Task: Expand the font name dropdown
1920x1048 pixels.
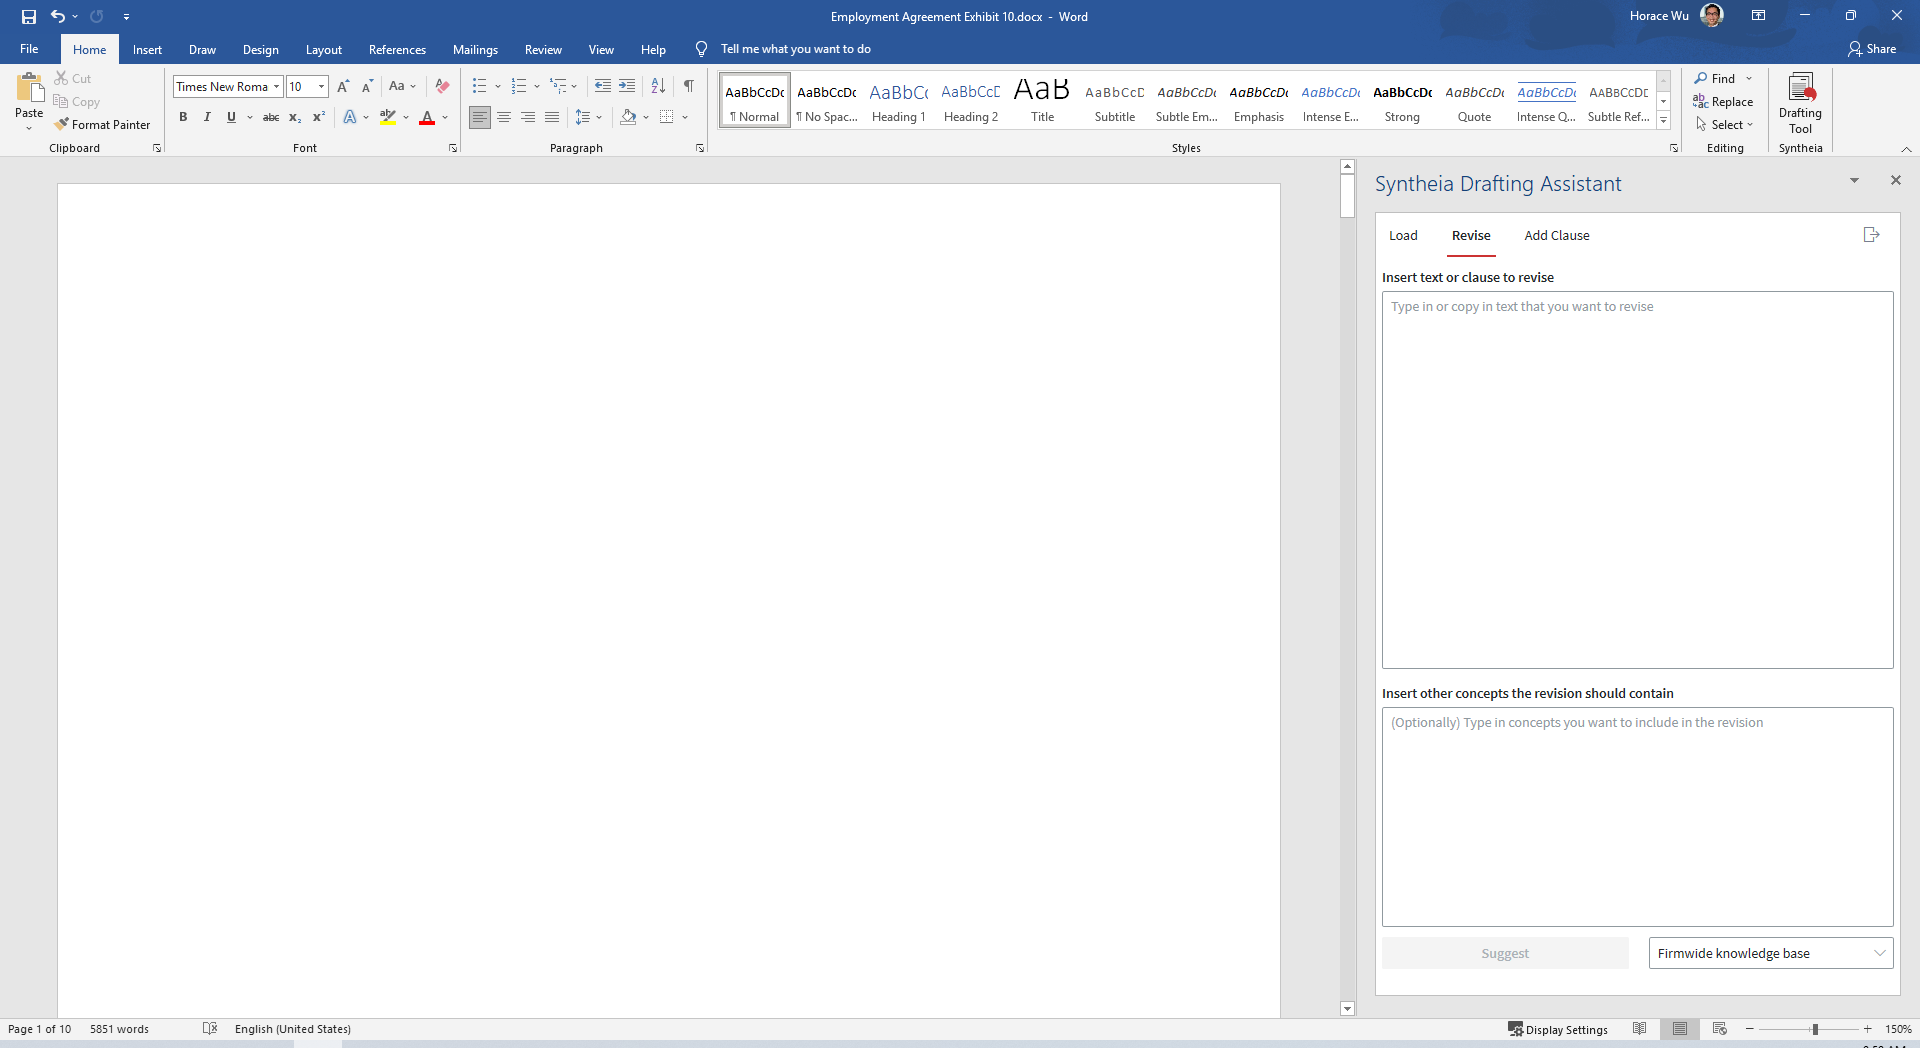Action: (277, 87)
